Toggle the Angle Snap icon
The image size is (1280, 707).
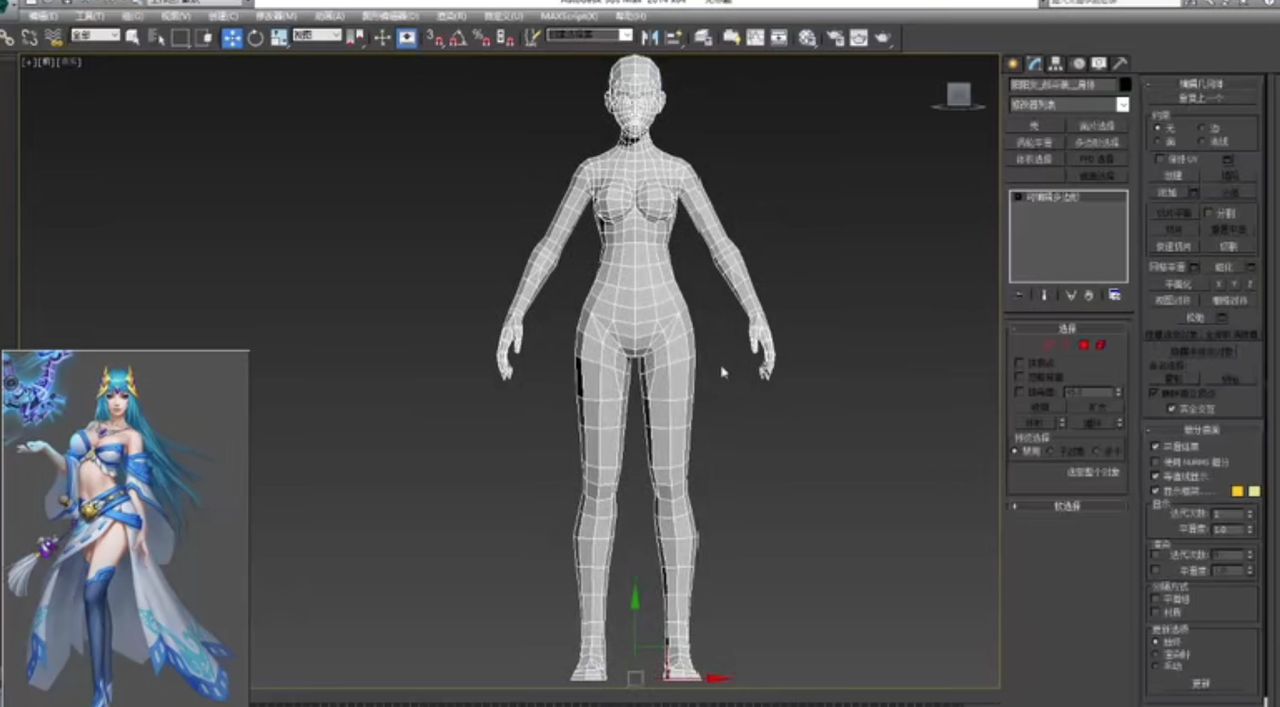[458, 38]
